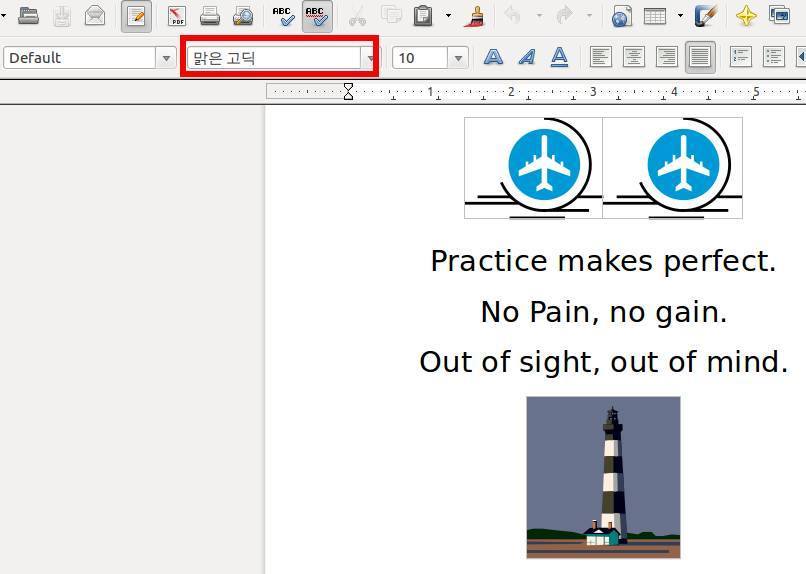Expand the font size dropdown
The image size is (806, 574).
(x=458, y=58)
